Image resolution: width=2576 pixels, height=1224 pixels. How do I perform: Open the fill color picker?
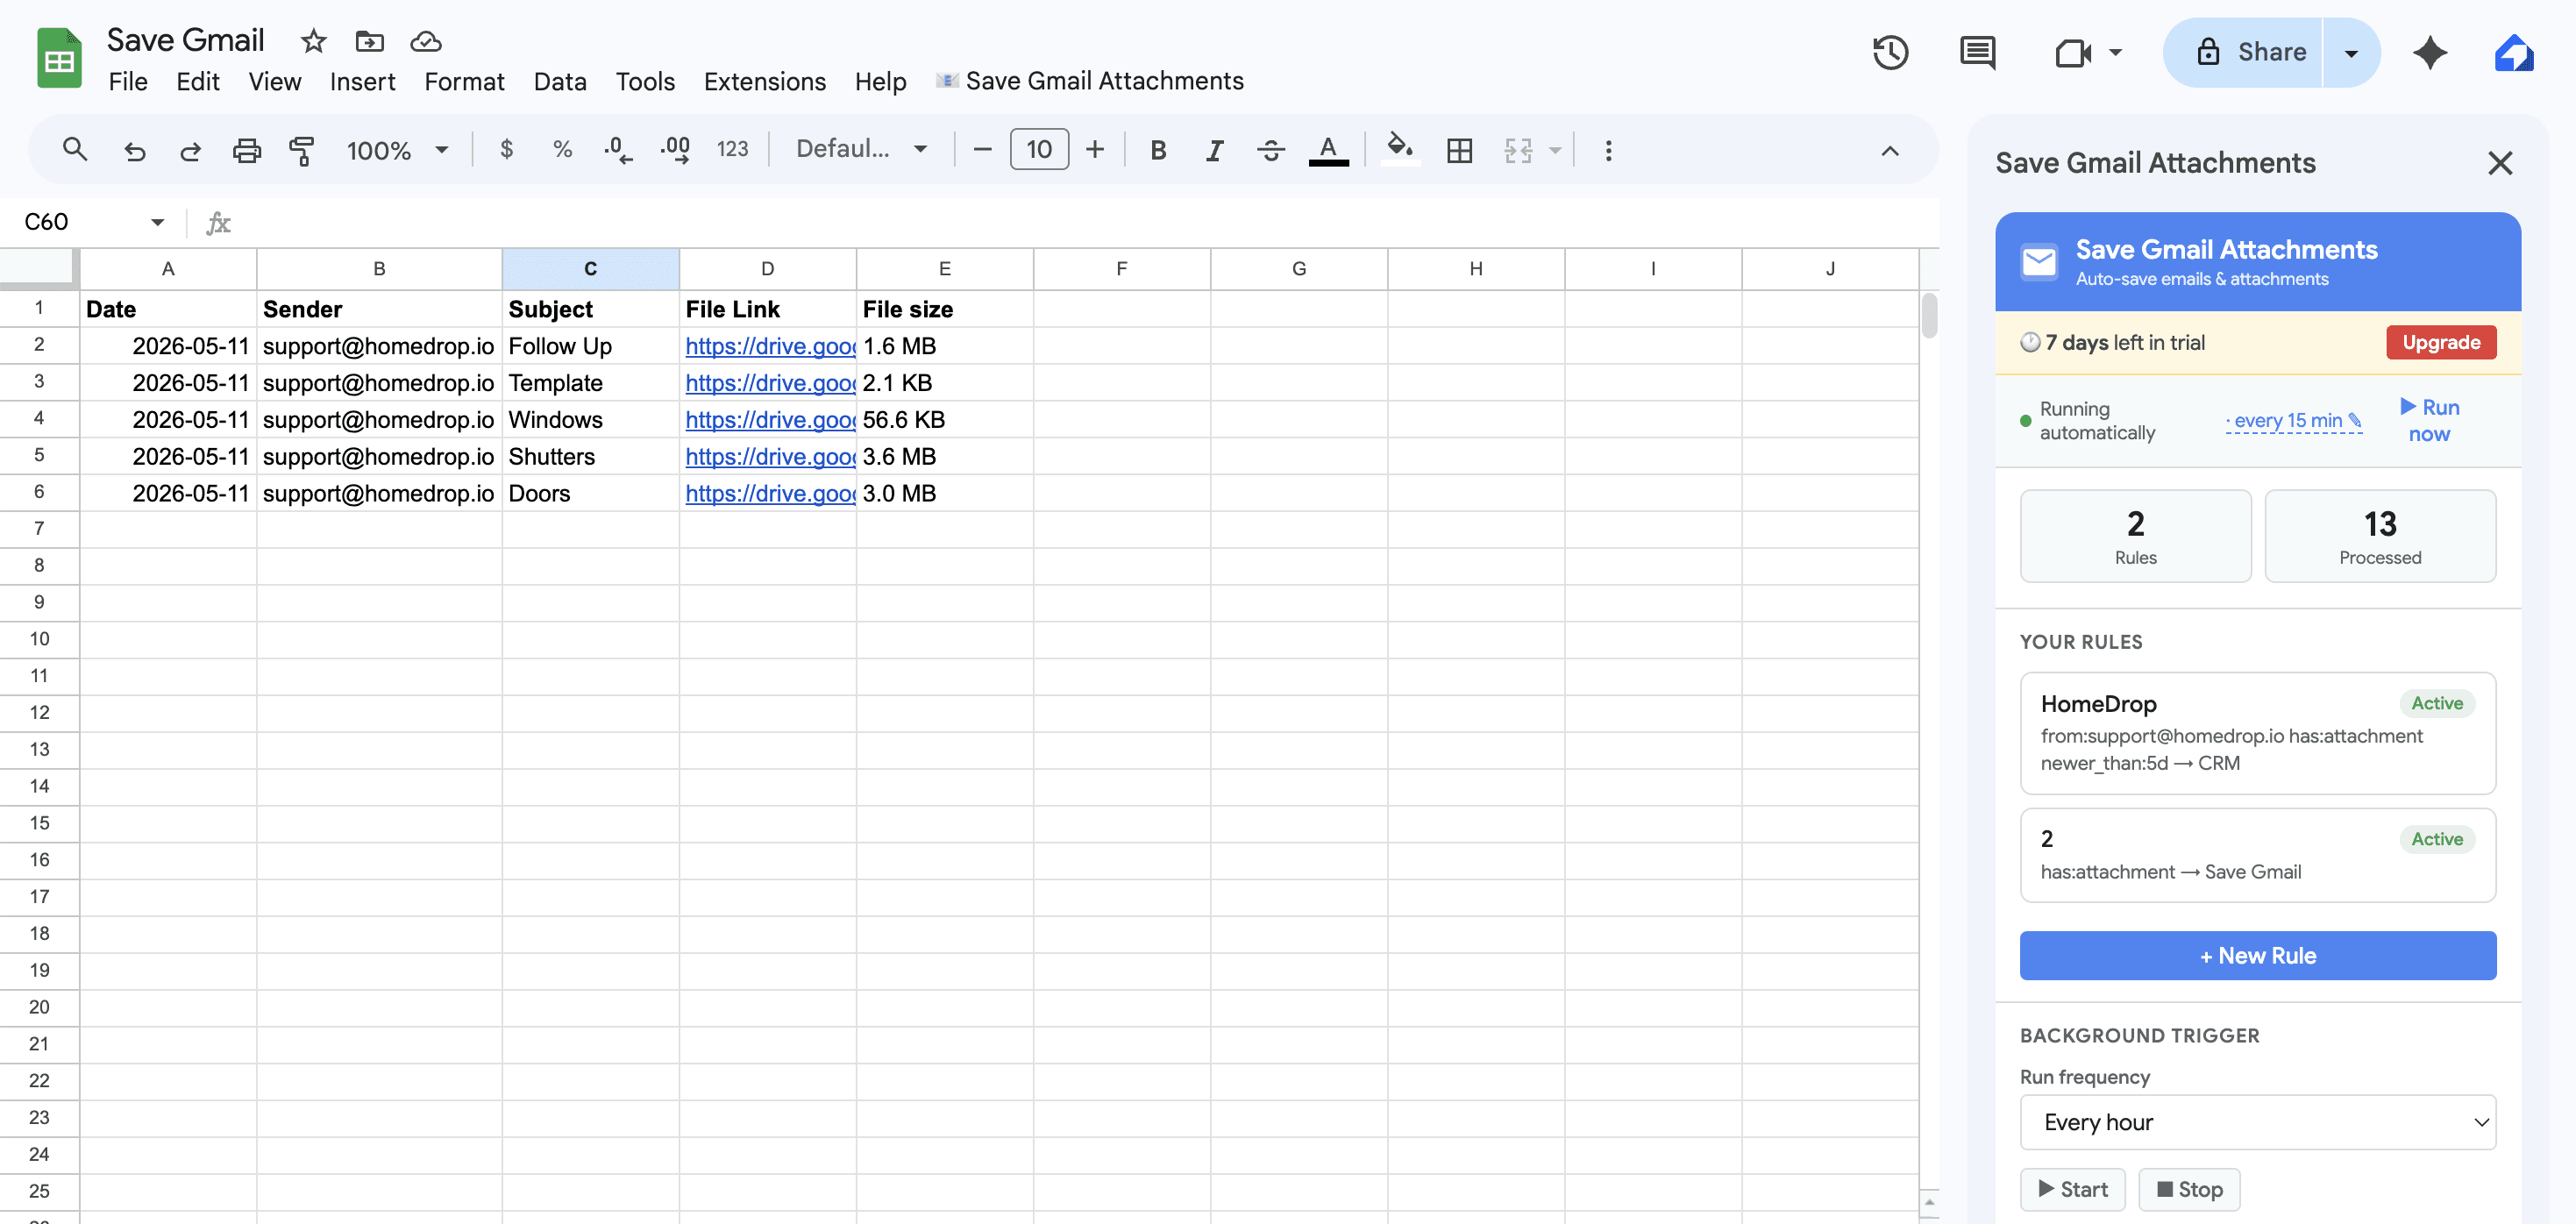(x=1400, y=150)
